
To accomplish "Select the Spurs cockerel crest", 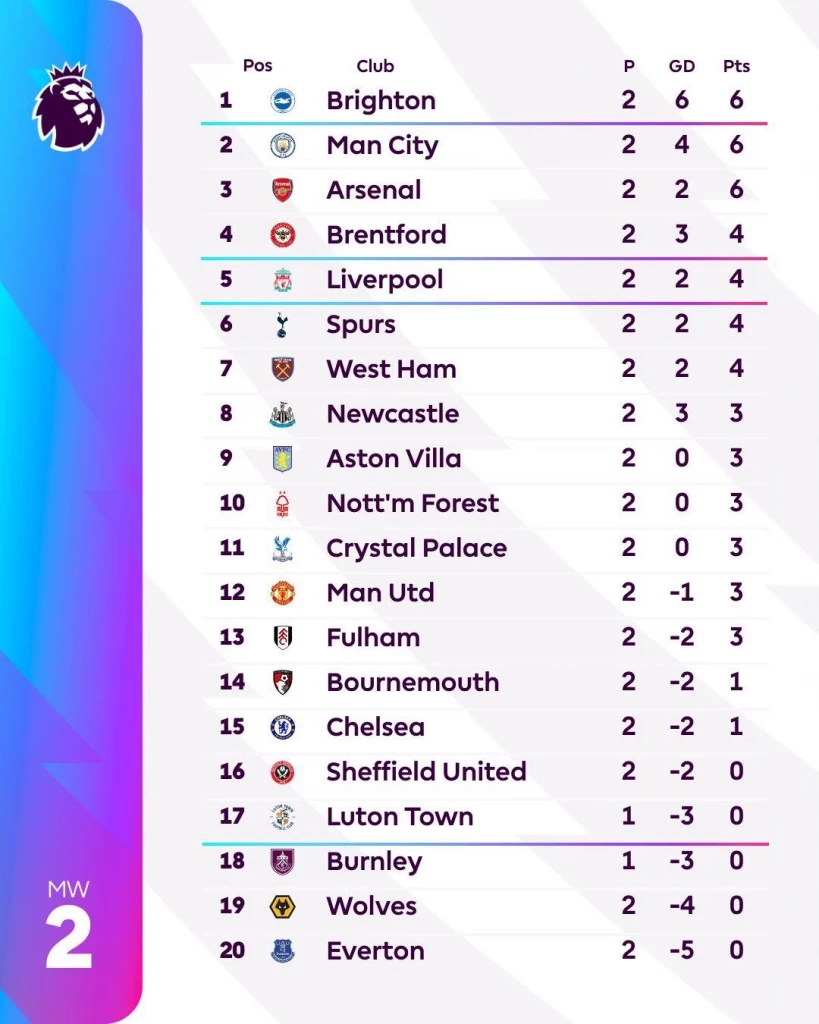I will pyautogui.click(x=283, y=325).
